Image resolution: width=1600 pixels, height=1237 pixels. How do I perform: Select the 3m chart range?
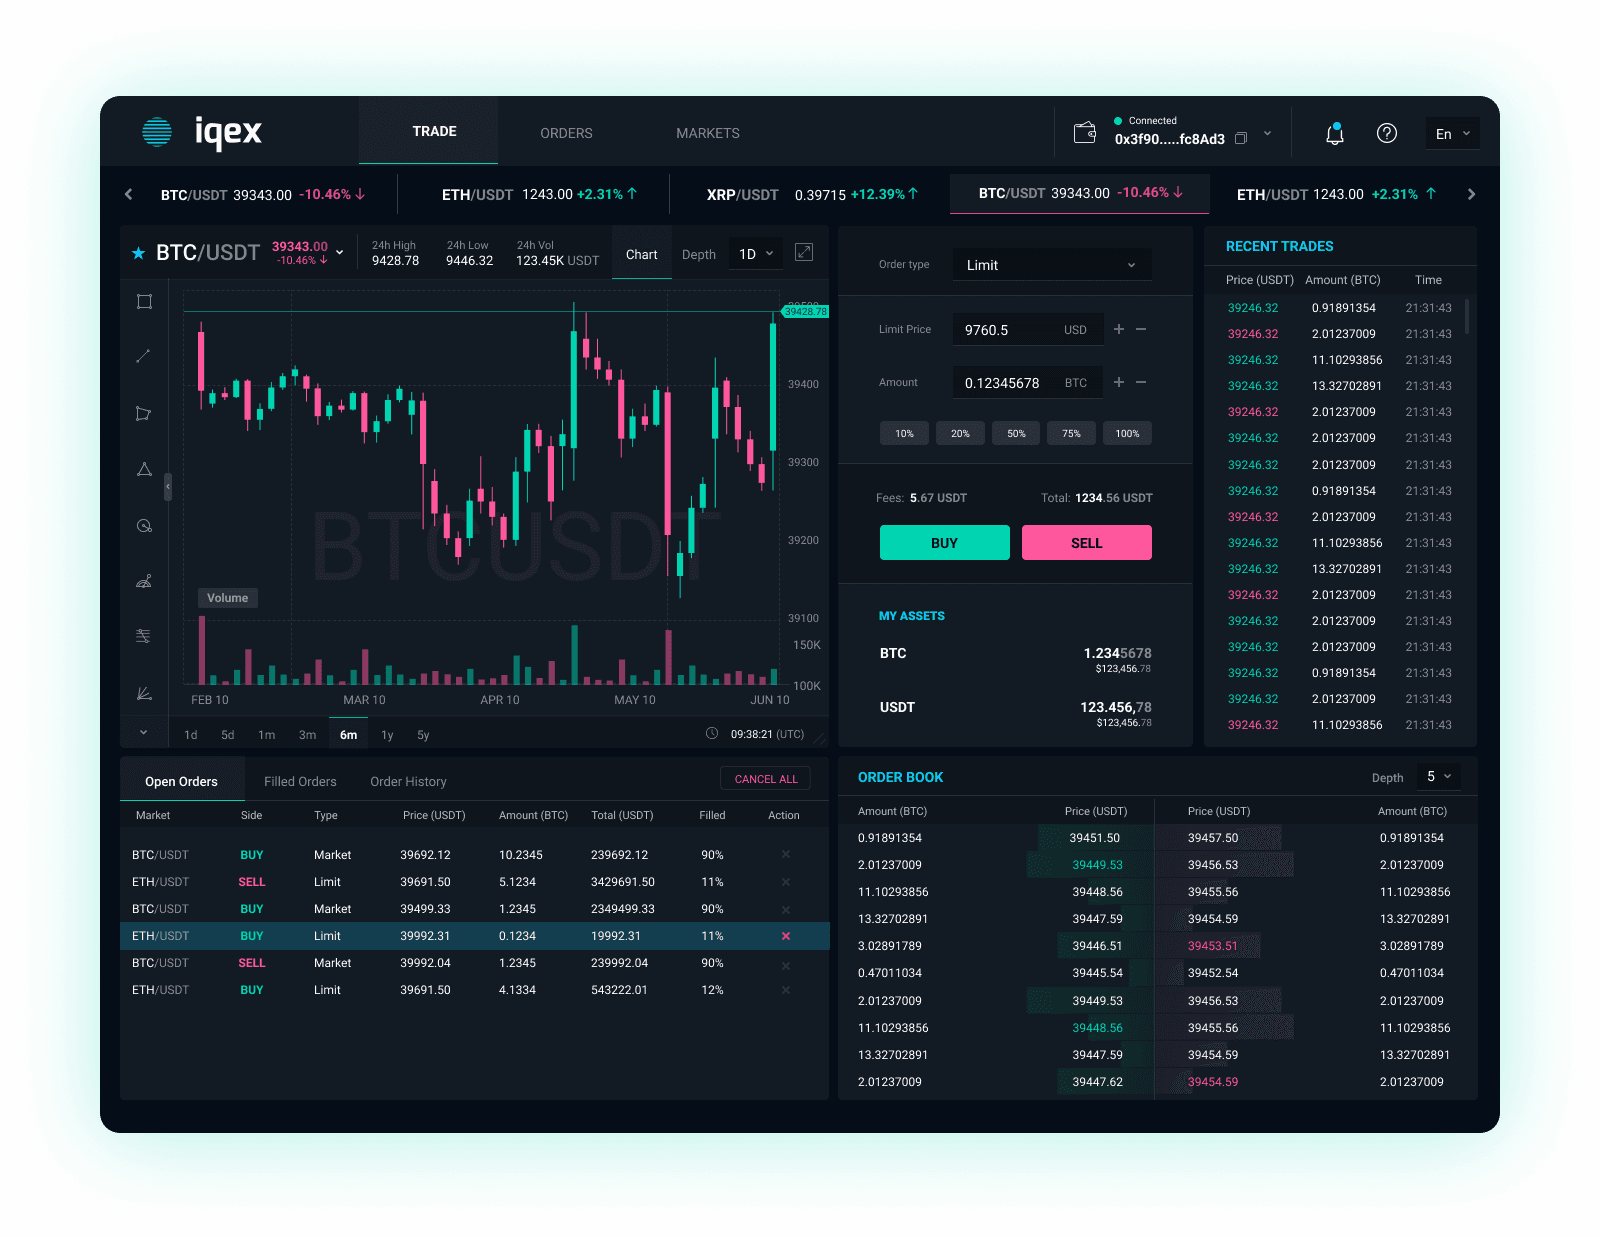tap(308, 735)
